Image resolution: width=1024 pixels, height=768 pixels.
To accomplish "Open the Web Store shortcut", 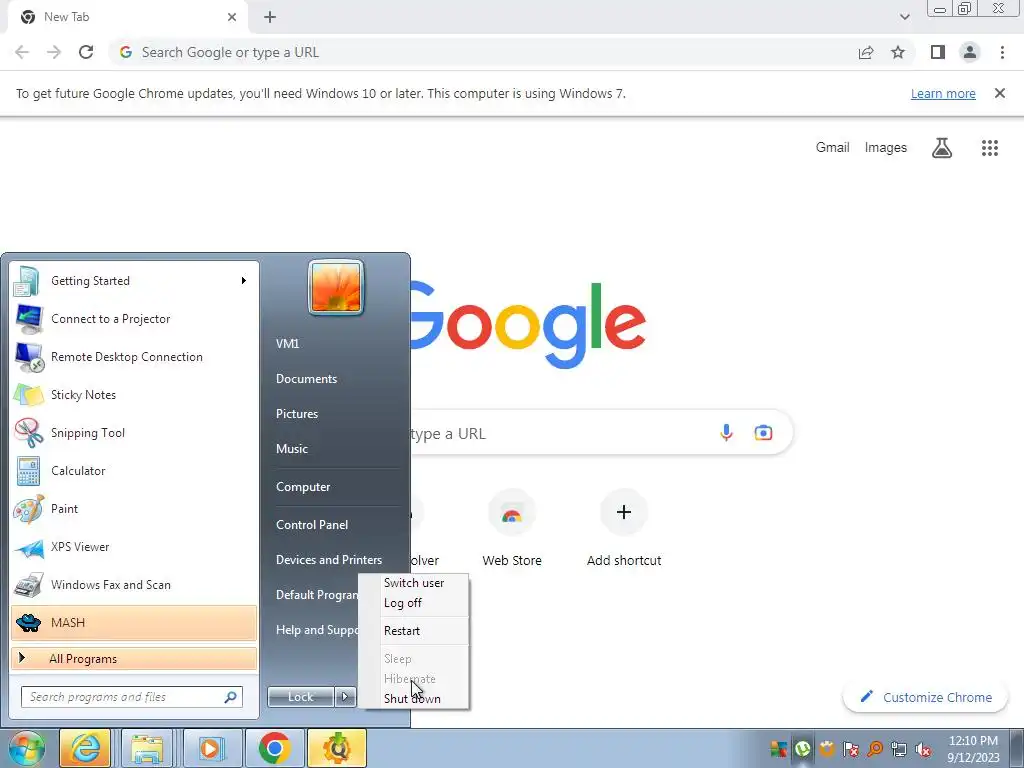I will point(512,529).
